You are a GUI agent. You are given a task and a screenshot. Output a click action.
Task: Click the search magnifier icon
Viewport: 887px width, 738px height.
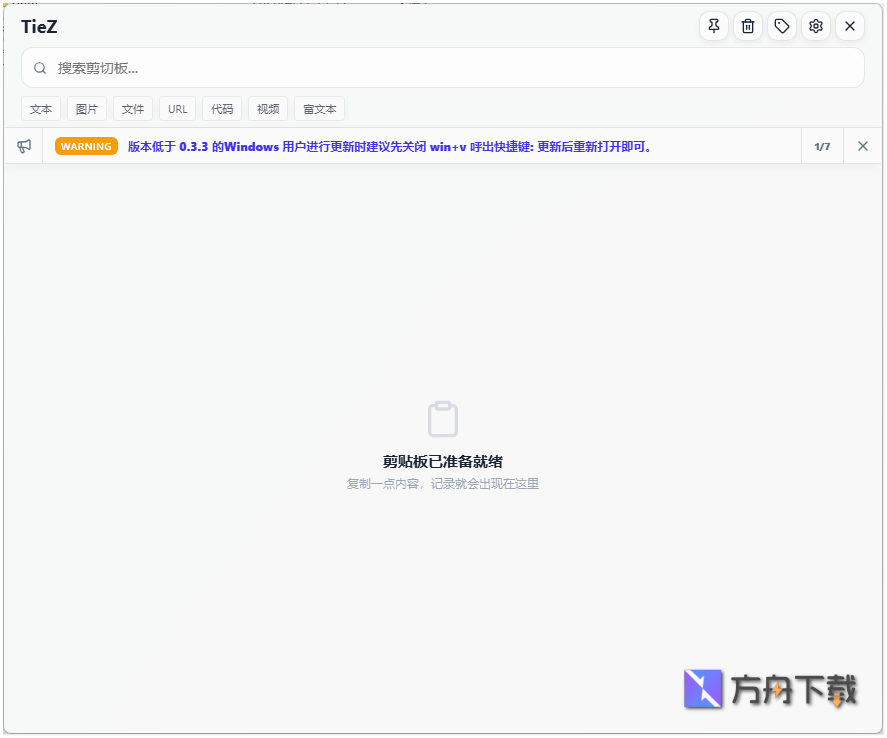click(x=39, y=67)
